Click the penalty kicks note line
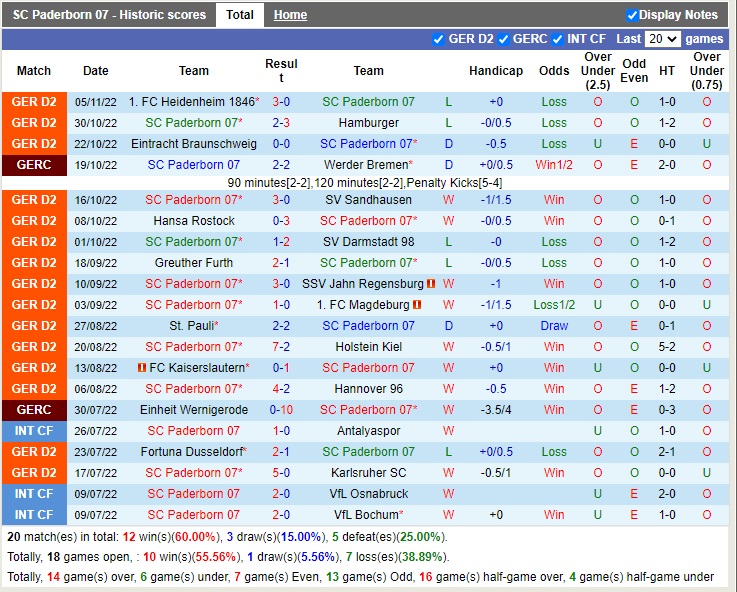Viewport: 737px width, 592px height. [365, 183]
